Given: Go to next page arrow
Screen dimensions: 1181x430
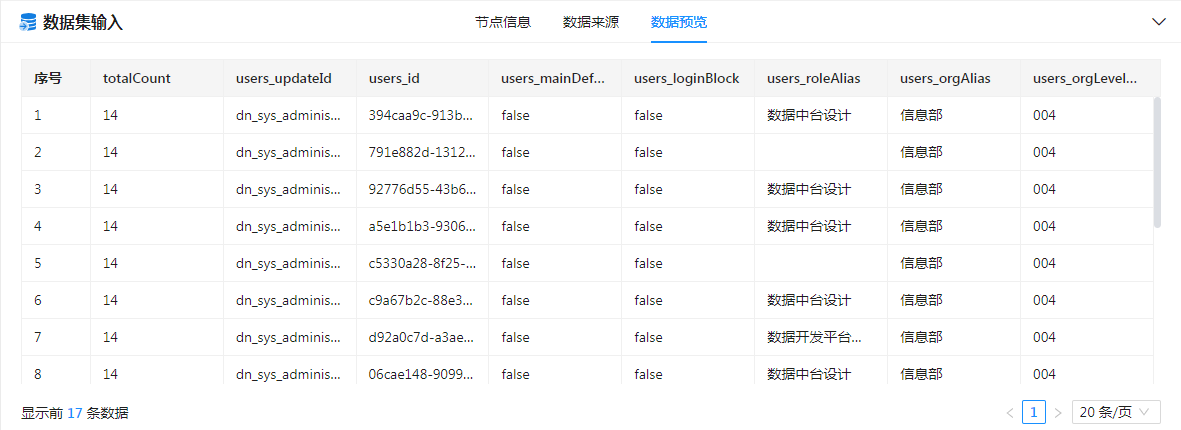Looking at the screenshot, I should click(x=1058, y=412).
